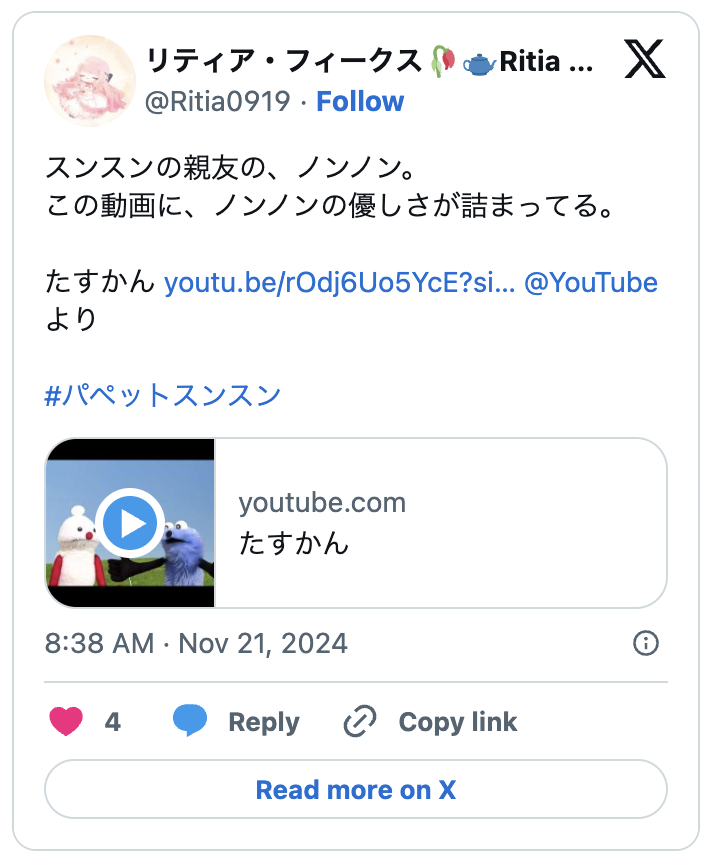Click the Reply text button
This screenshot has width=710, height=868.
[264, 722]
